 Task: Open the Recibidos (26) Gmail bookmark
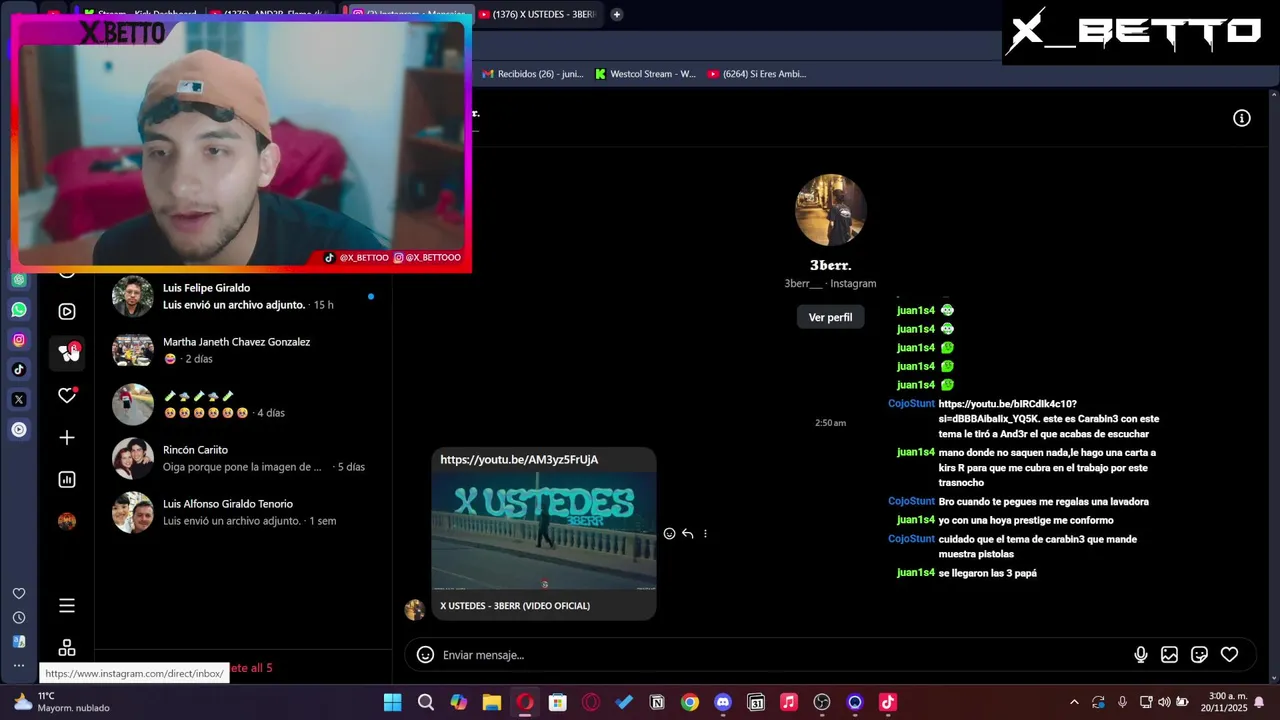click(x=533, y=74)
